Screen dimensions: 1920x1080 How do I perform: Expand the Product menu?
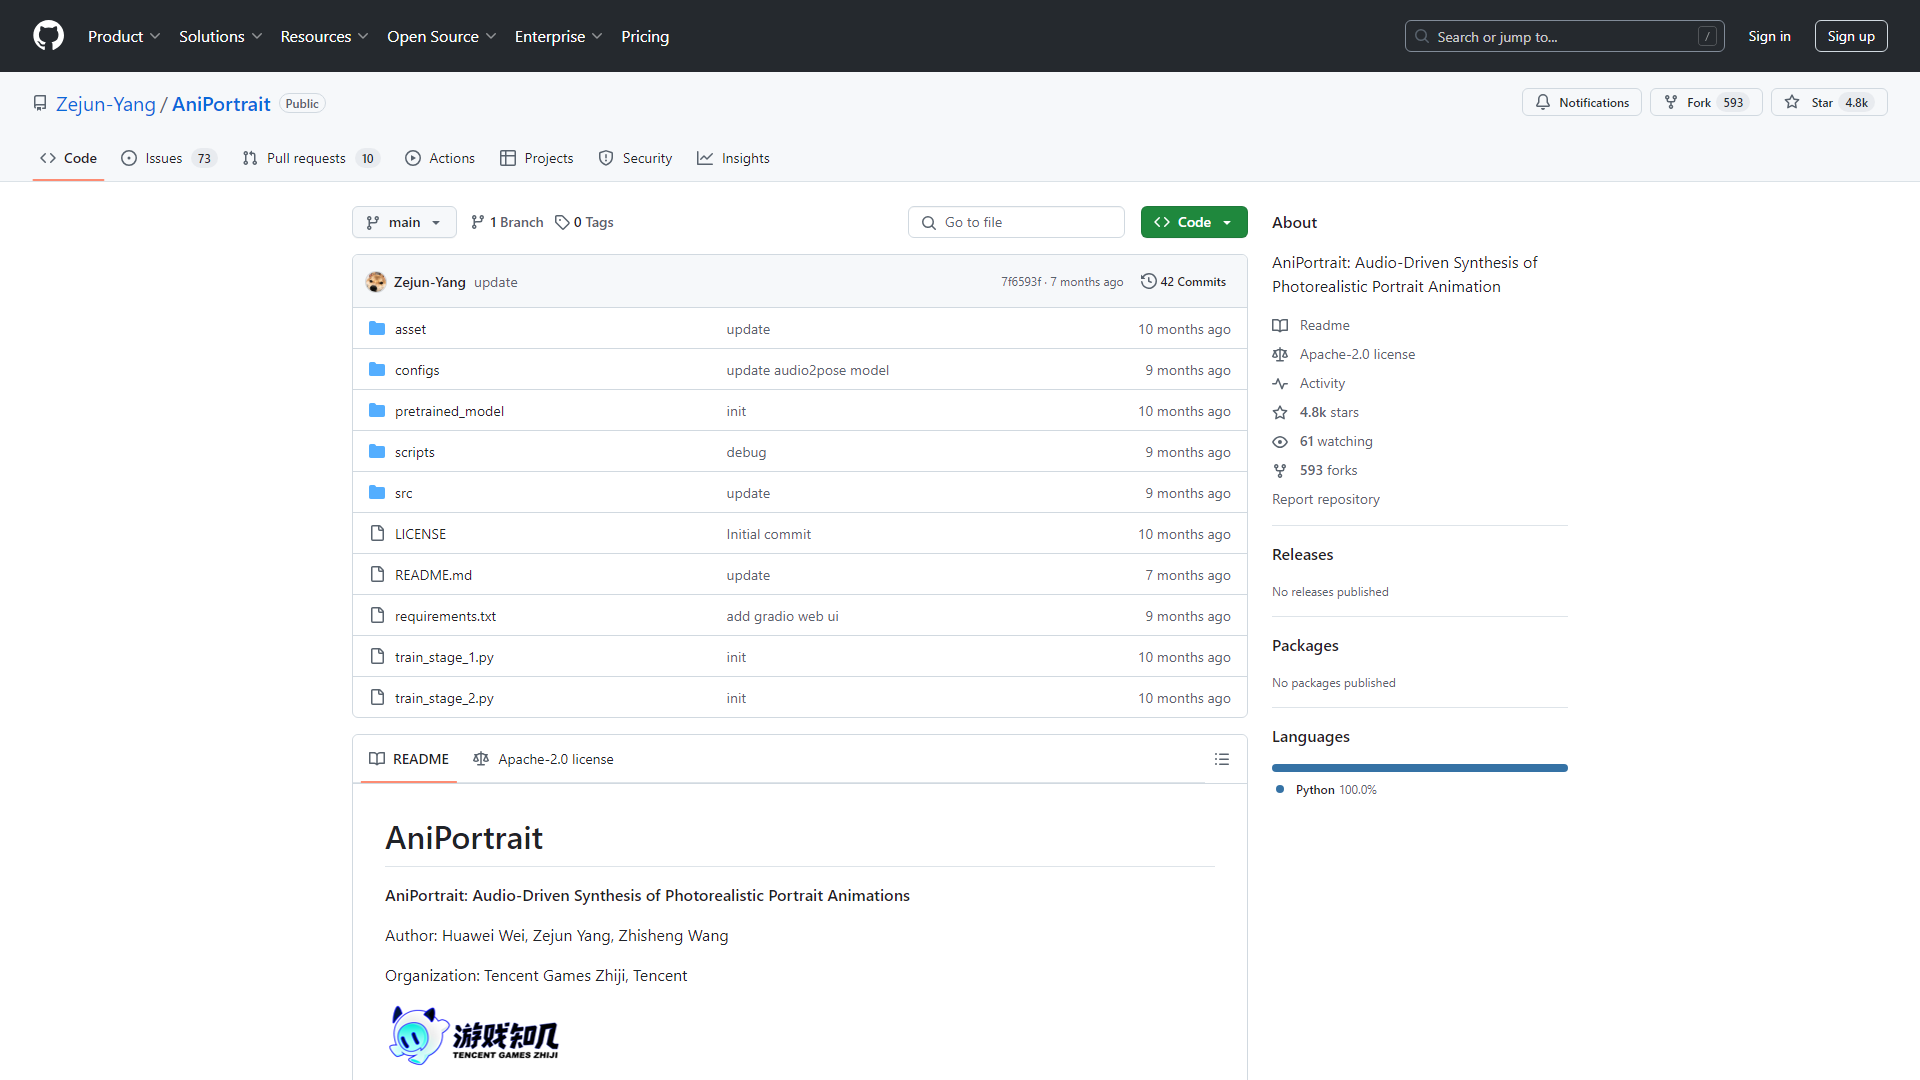tap(124, 36)
